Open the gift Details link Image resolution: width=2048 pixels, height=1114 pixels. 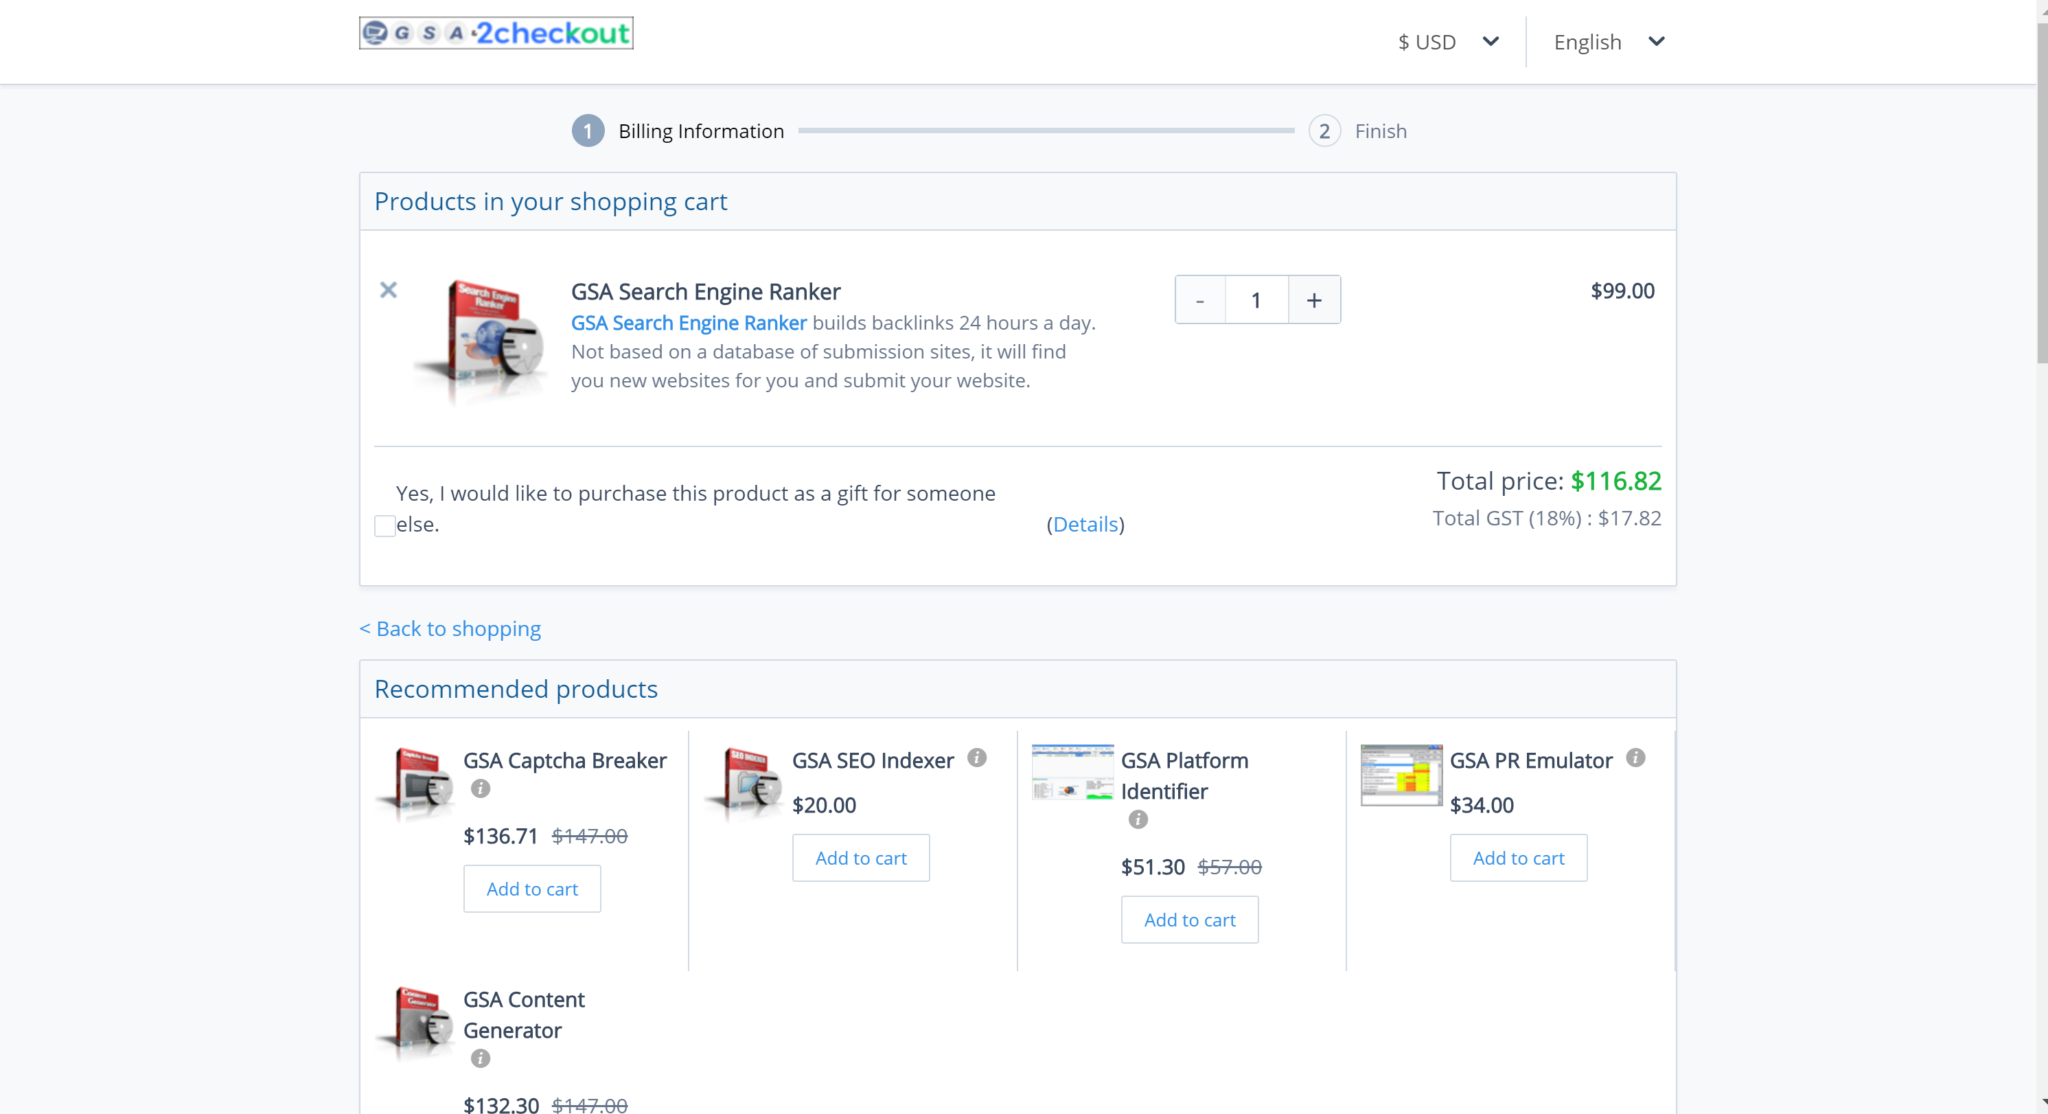(1086, 524)
